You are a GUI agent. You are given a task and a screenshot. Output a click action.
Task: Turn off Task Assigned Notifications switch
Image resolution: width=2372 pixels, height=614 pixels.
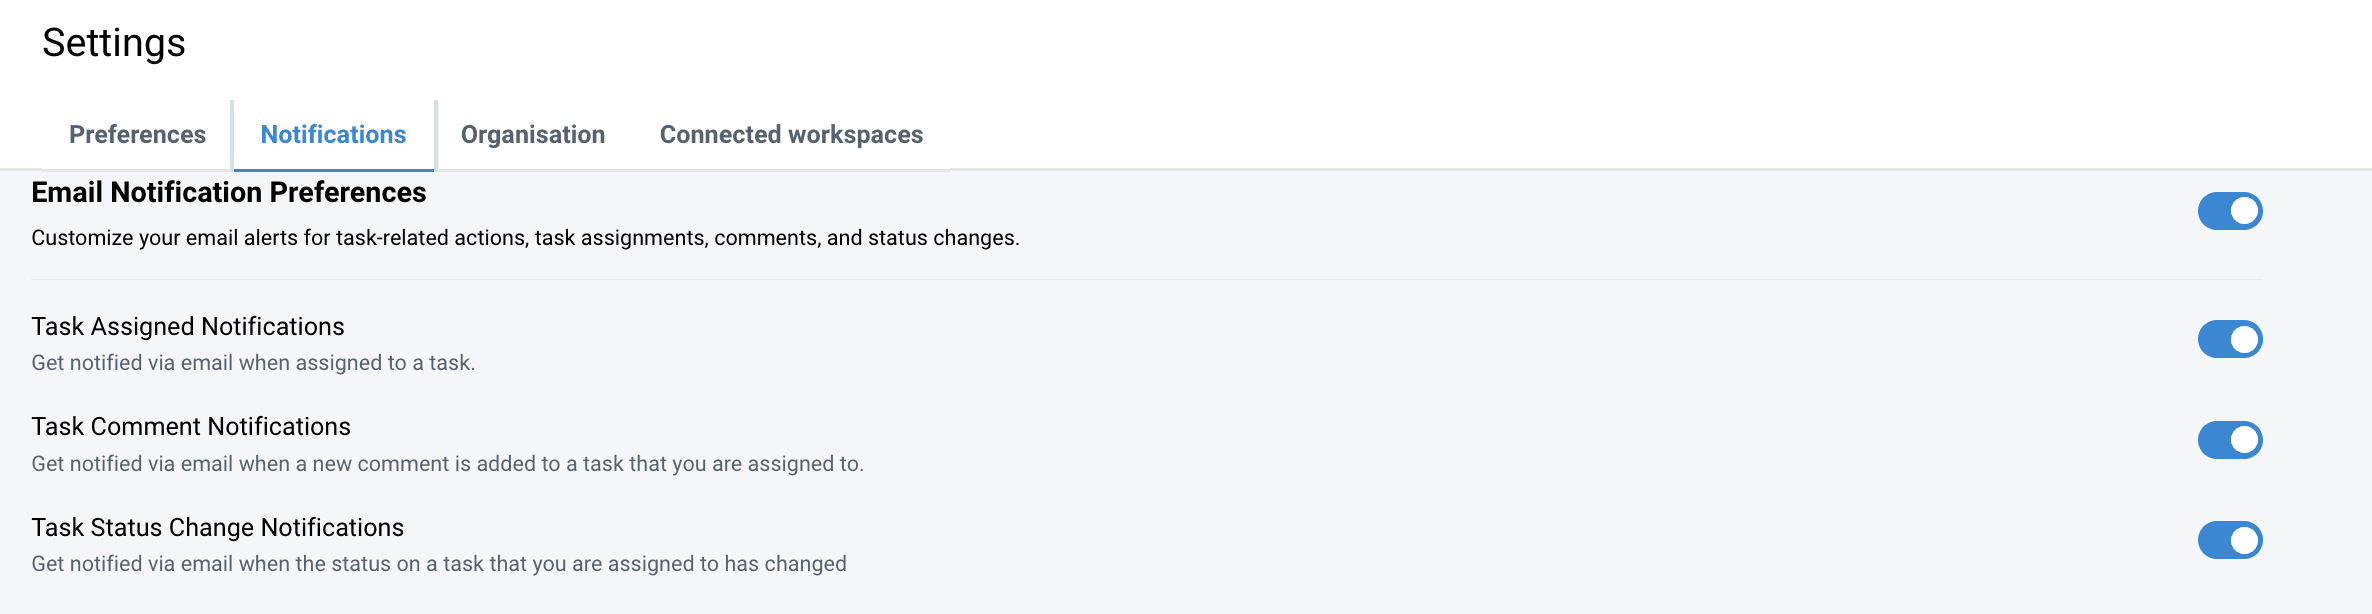click(2229, 339)
